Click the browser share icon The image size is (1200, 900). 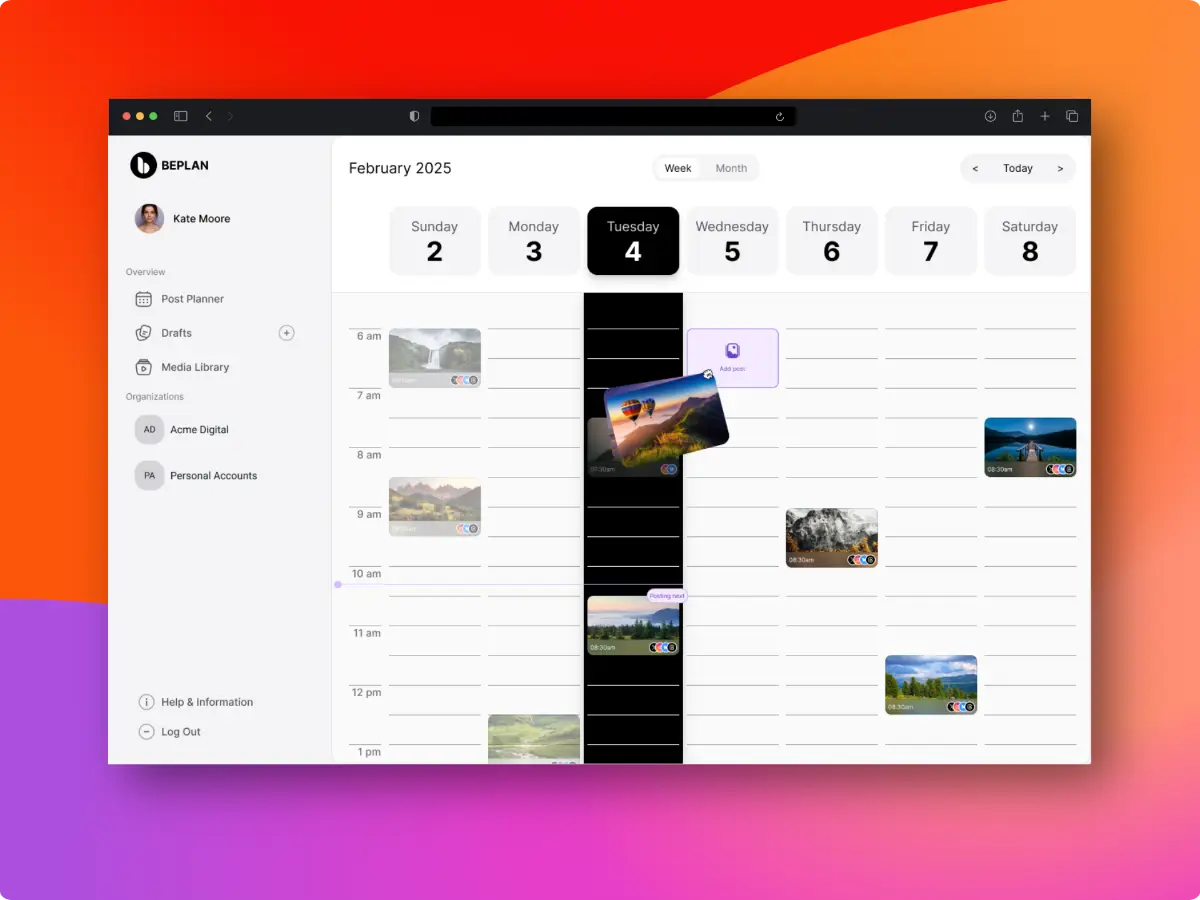[1017, 116]
